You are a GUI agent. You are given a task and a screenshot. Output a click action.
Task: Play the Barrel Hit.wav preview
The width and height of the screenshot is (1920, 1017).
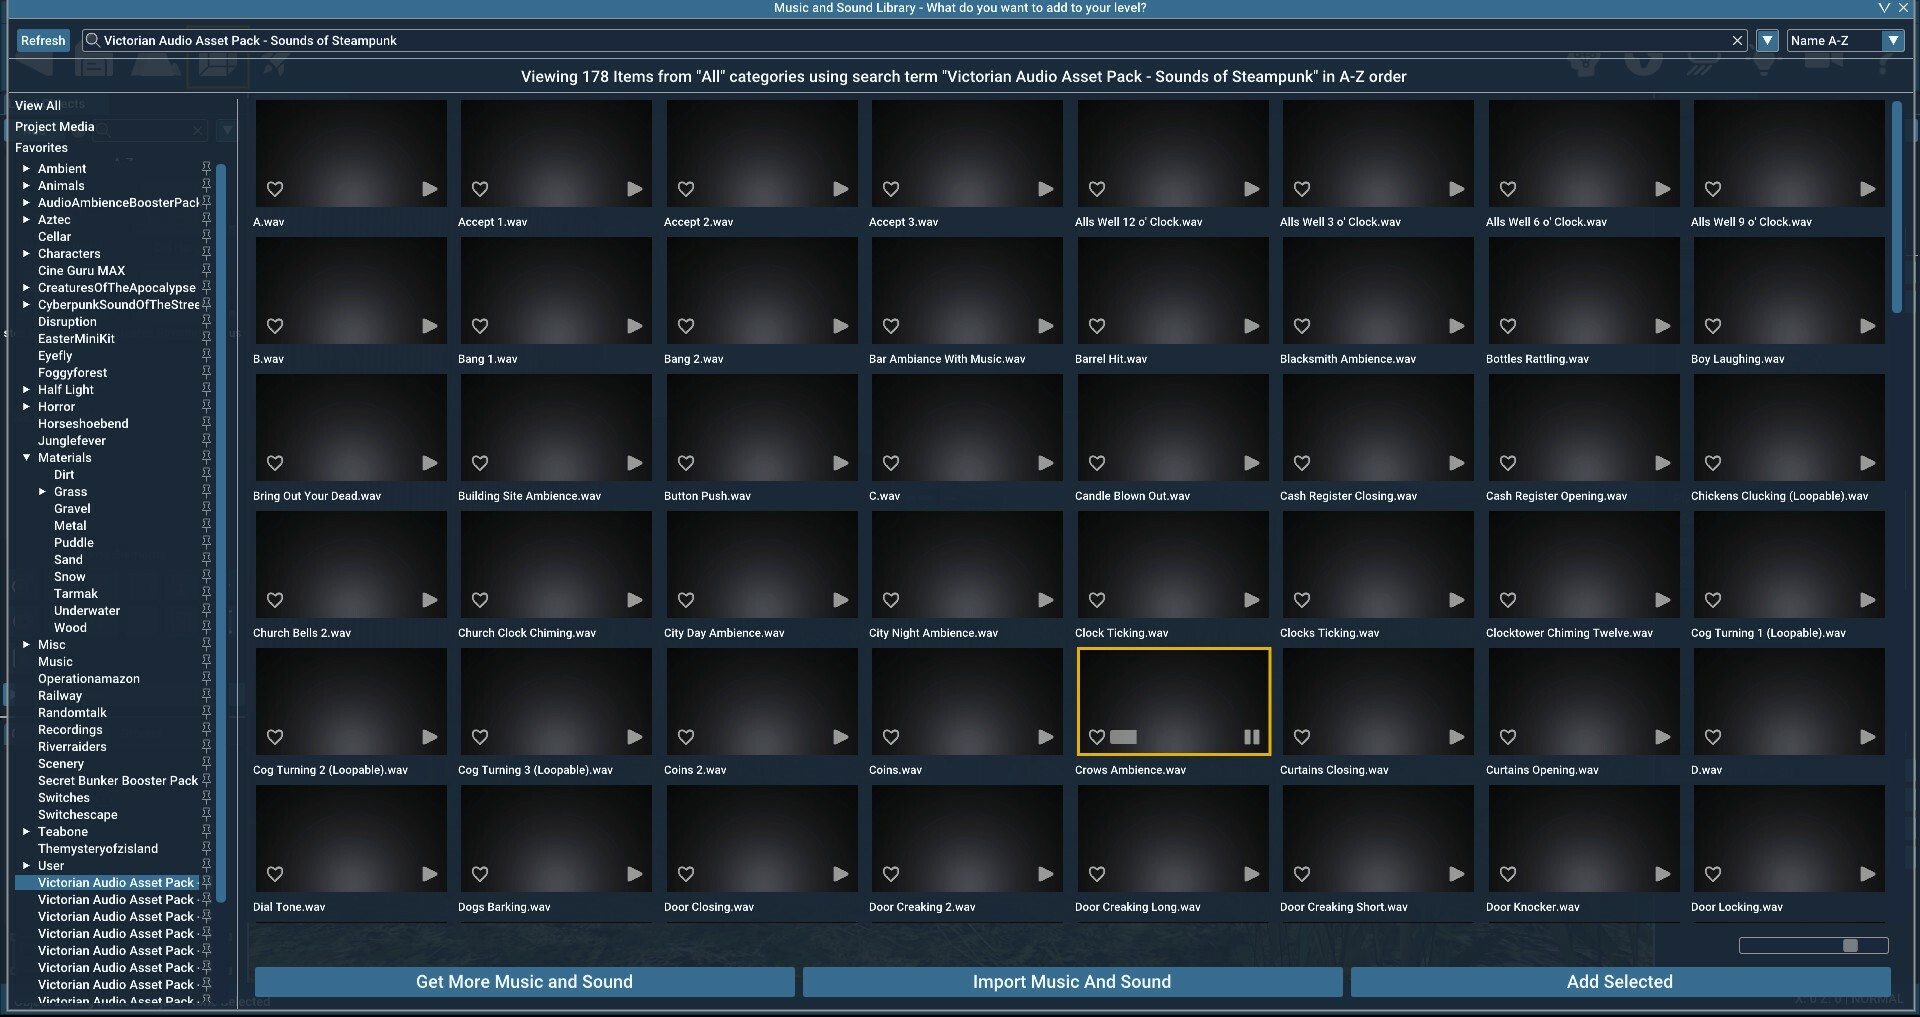1251,326
